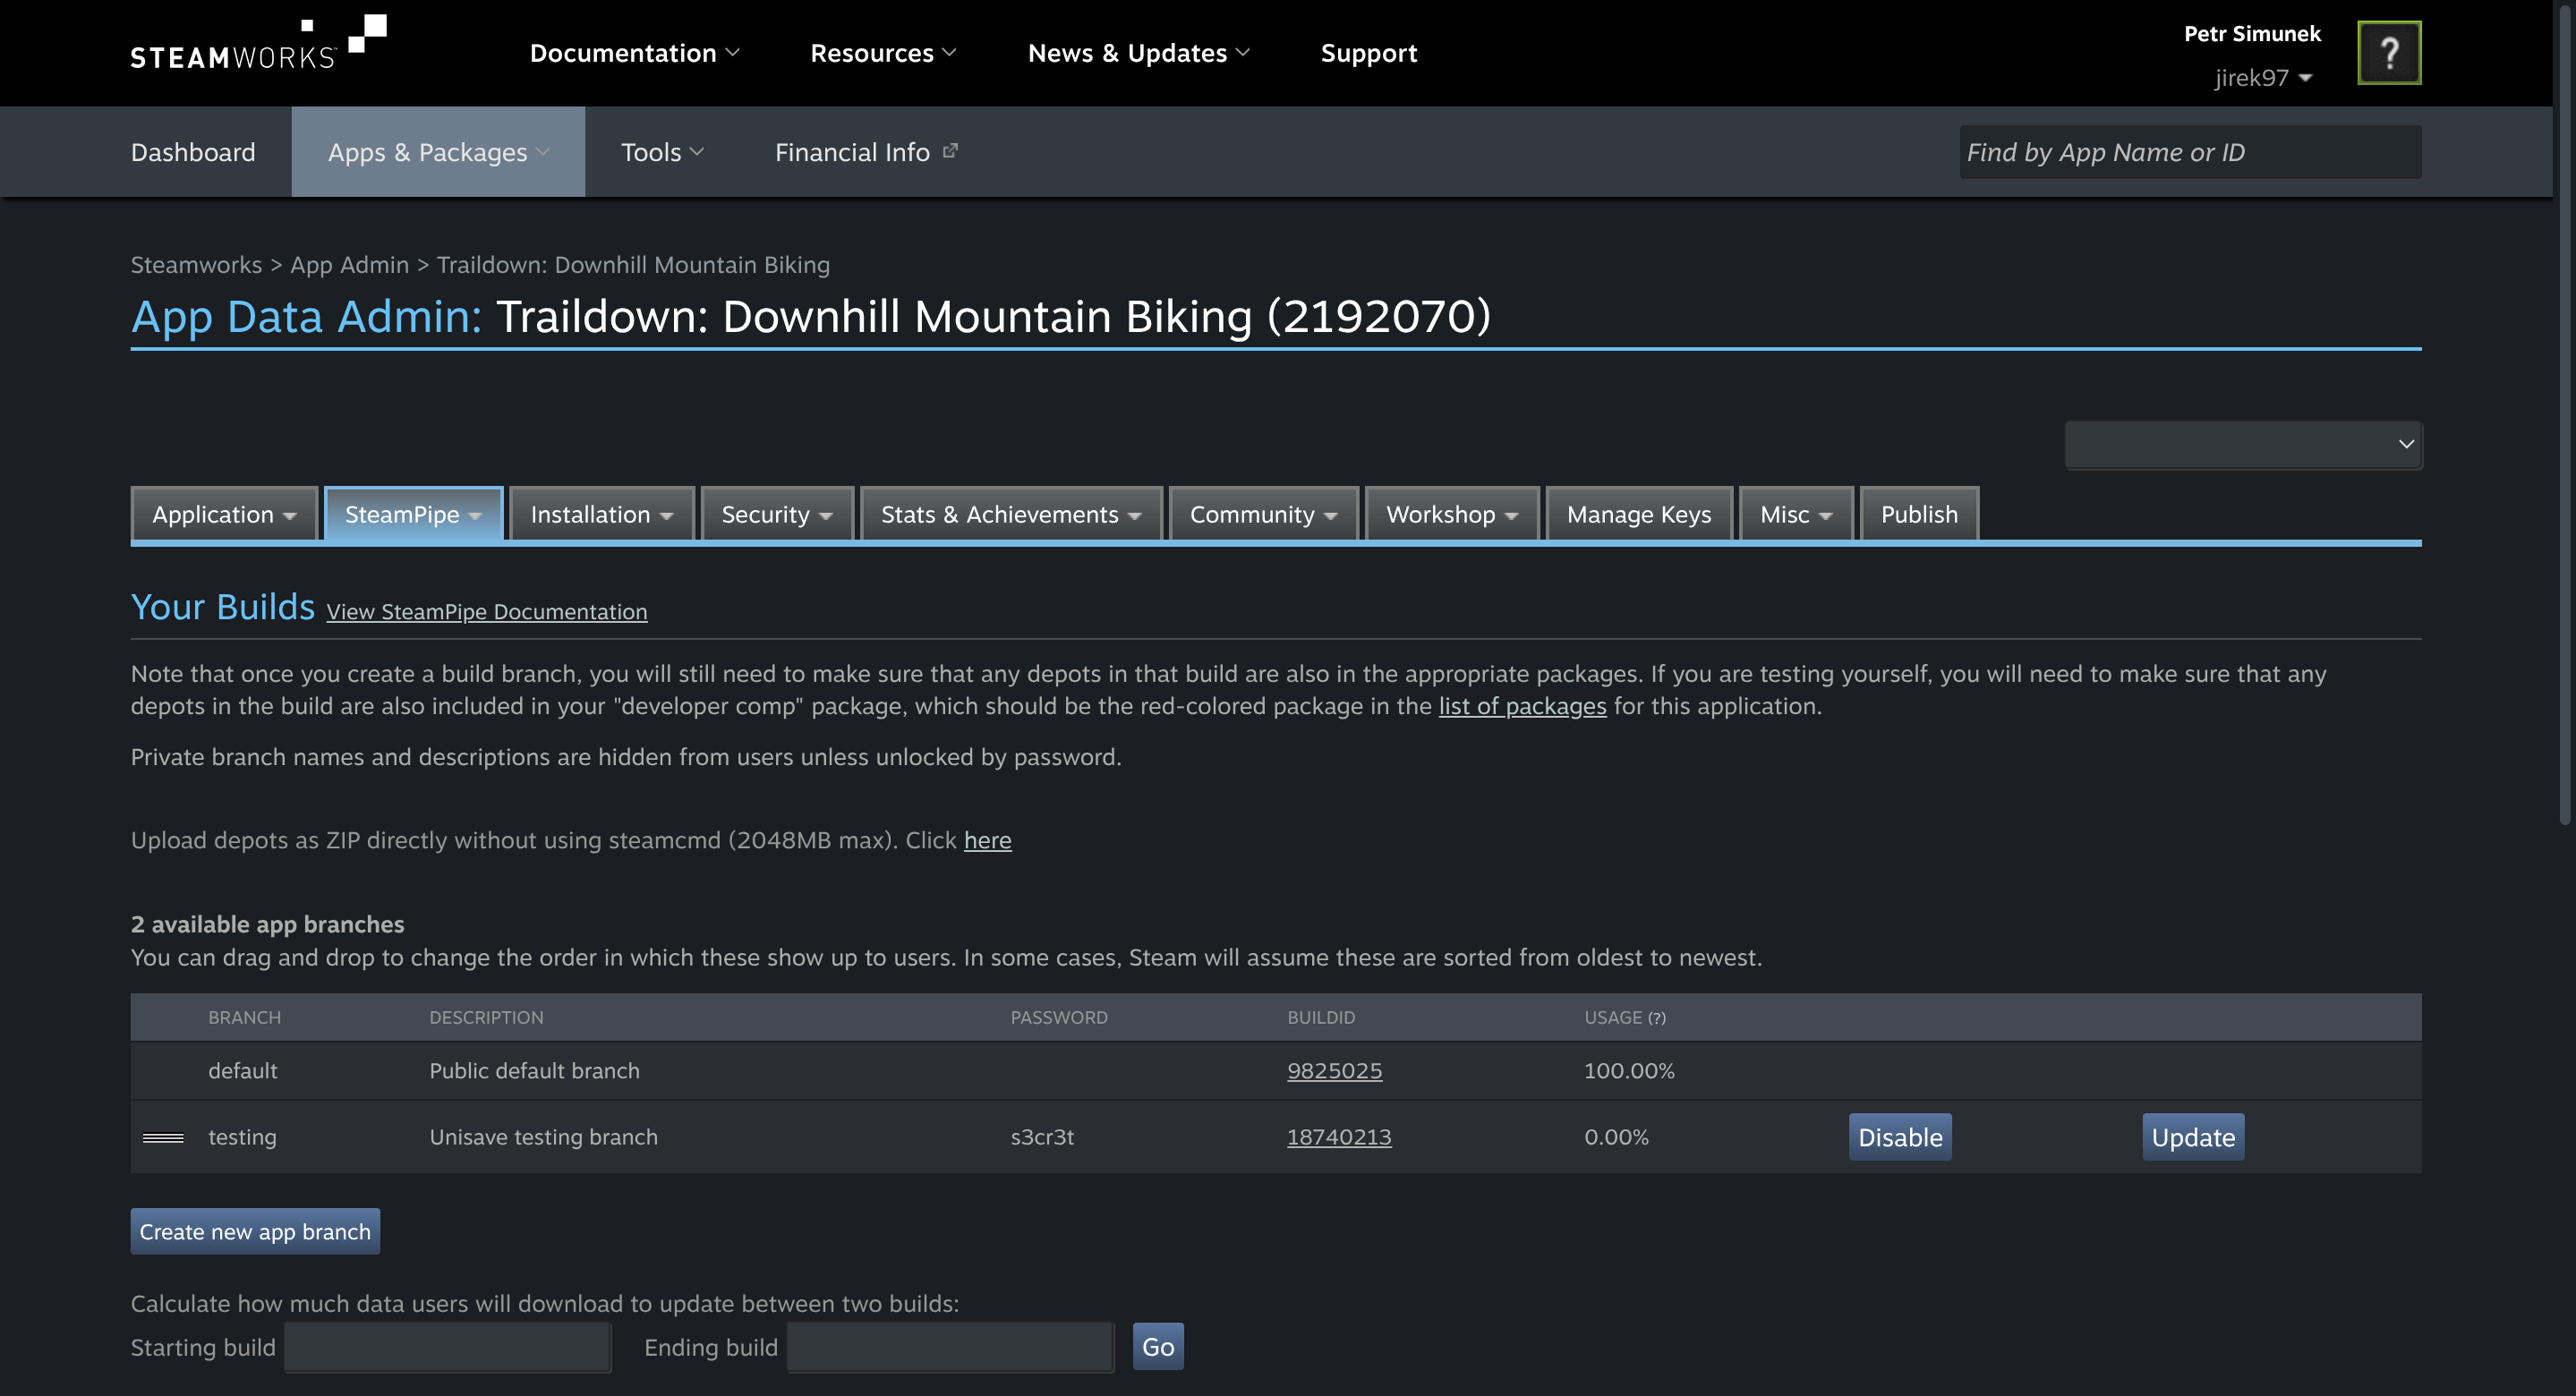Click the BUILDID column header
Viewport: 2576px width, 1396px height.
1321,1018
